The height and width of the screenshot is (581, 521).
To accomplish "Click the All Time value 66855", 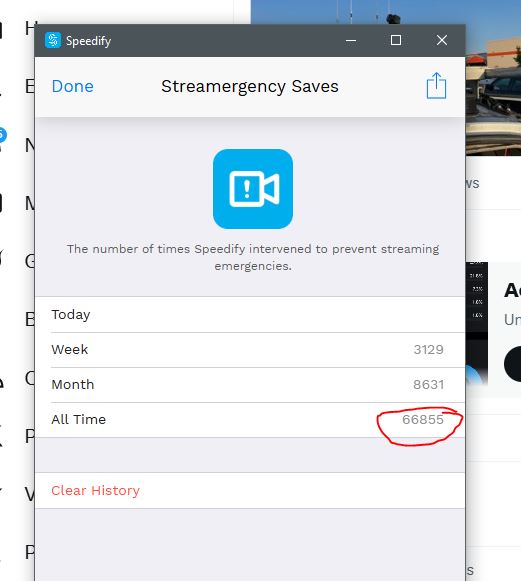I will click(423, 419).
